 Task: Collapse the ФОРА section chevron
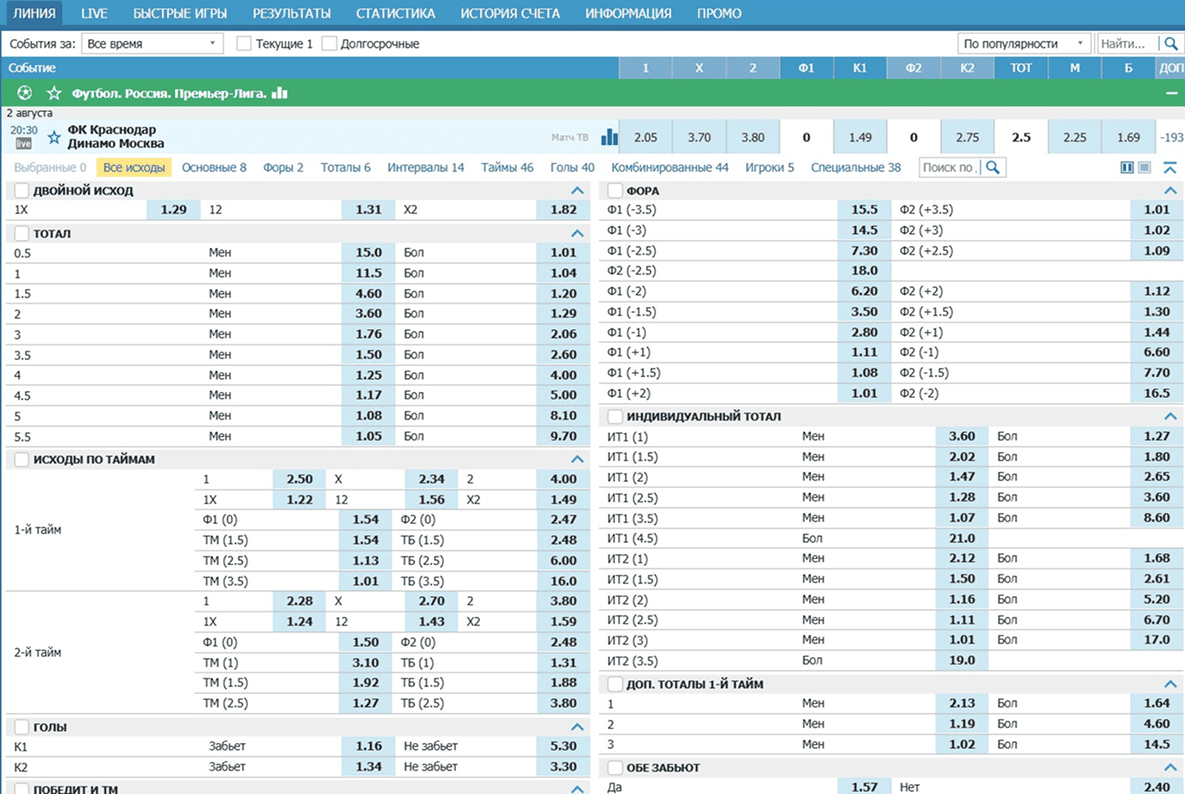point(1170,190)
